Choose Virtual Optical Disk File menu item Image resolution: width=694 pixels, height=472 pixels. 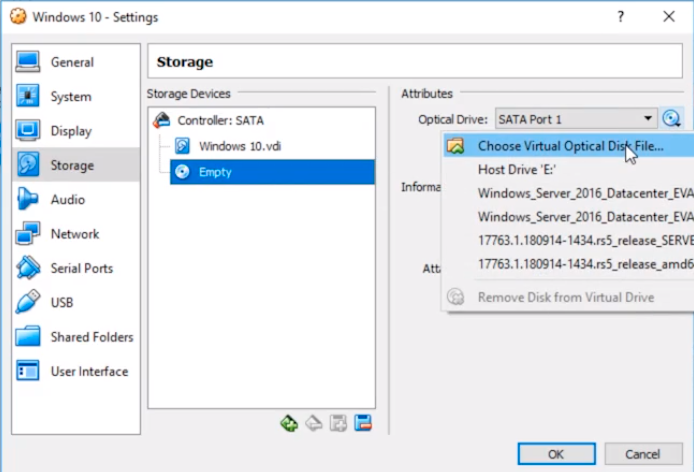pos(569,146)
